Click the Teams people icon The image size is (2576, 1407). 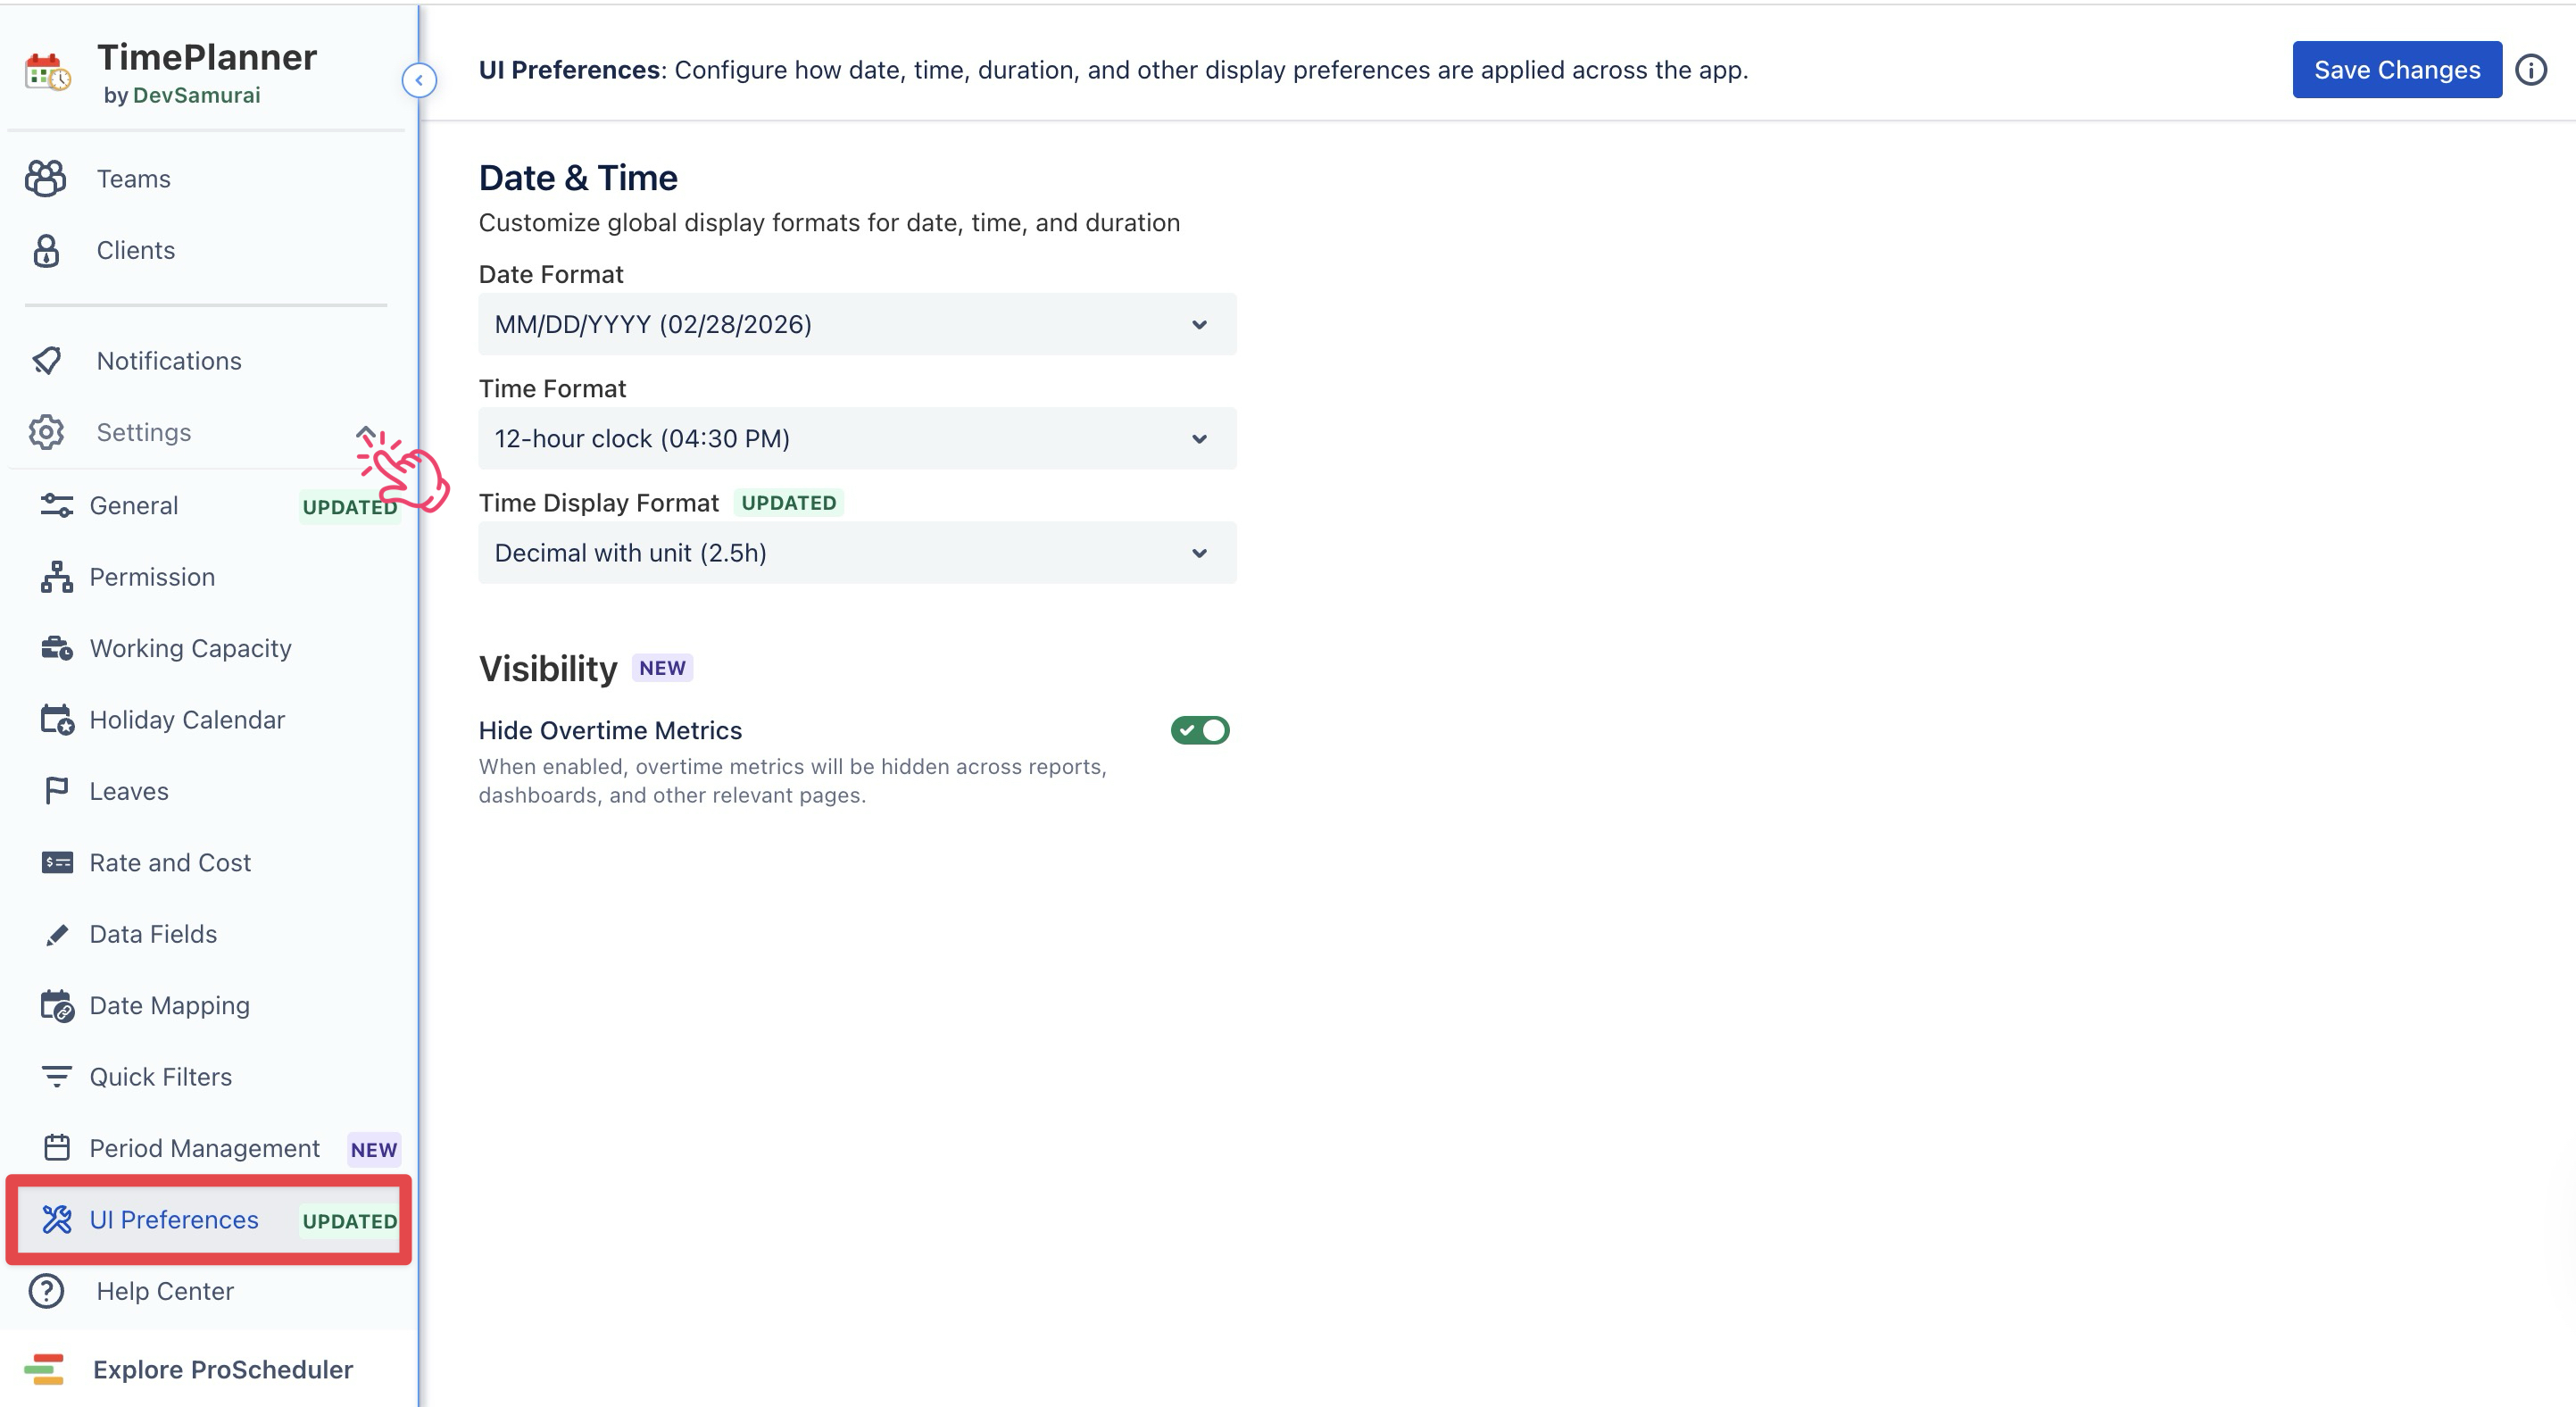point(46,179)
